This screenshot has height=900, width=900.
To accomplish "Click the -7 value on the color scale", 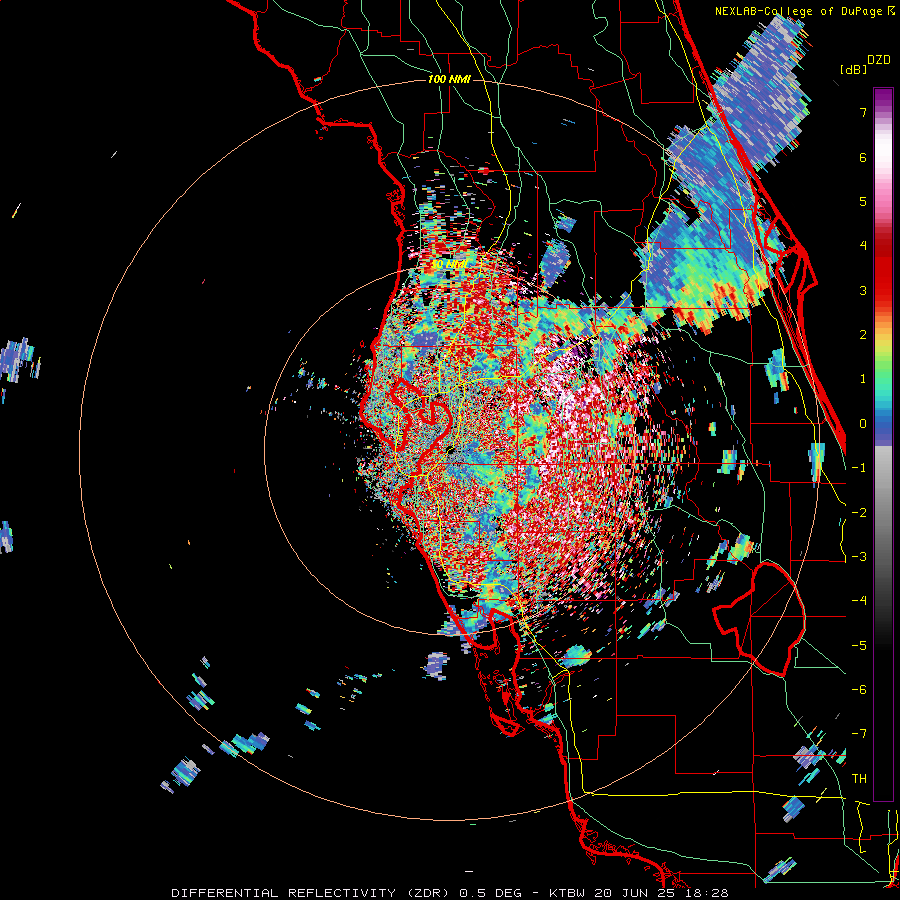I will pos(859,734).
